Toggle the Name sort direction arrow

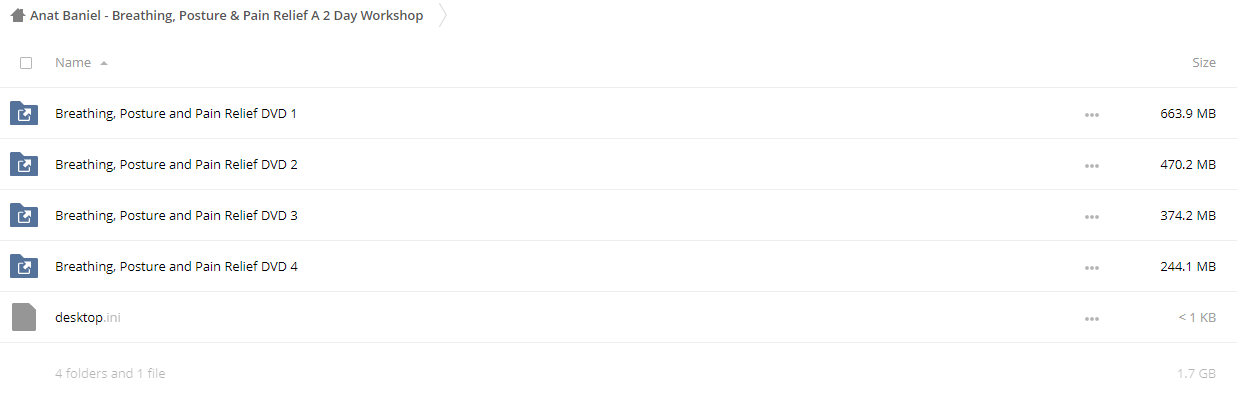pyautogui.click(x=104, y=63)
